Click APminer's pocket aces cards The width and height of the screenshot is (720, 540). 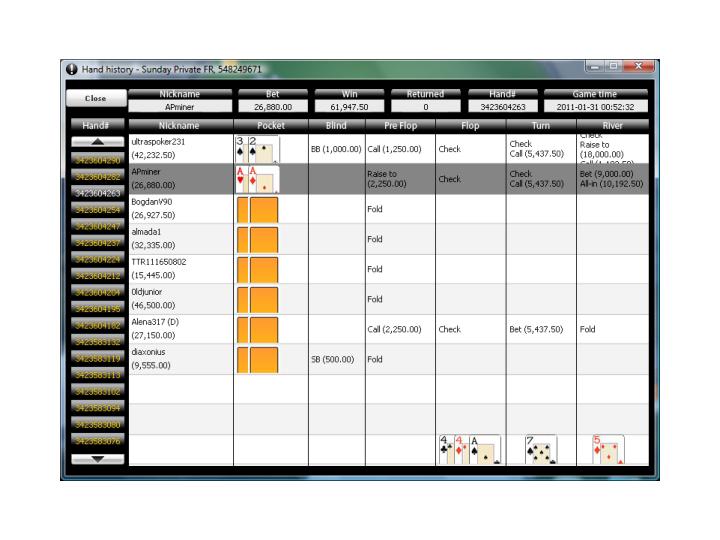pyautogui.click(x=256, y=180)
